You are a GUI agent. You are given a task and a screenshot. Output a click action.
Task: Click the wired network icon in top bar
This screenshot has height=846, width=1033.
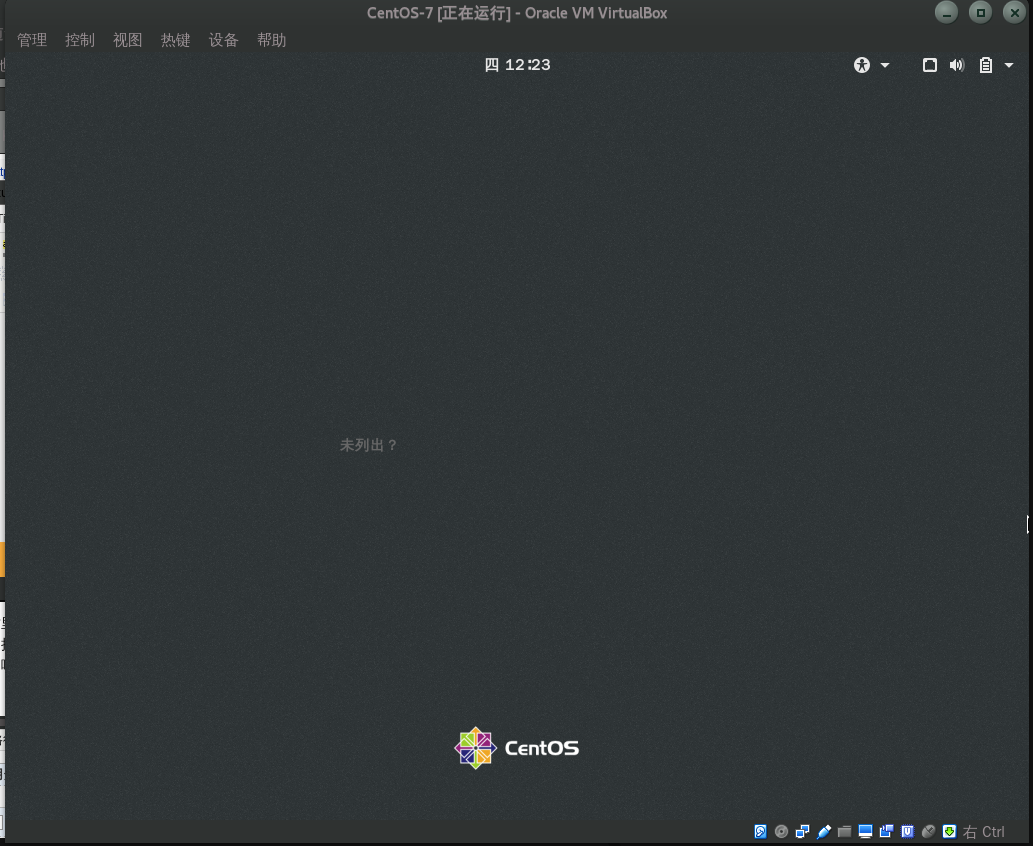[930, 65]
